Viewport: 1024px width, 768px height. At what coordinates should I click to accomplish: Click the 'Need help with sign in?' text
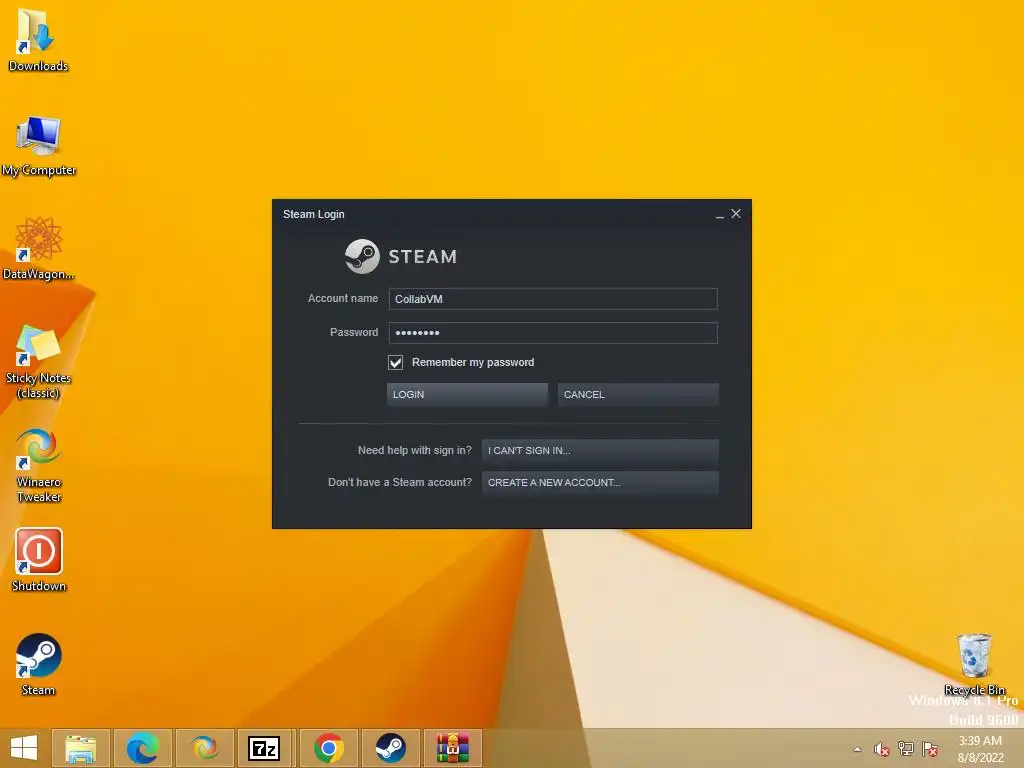(x=415, y=451)
